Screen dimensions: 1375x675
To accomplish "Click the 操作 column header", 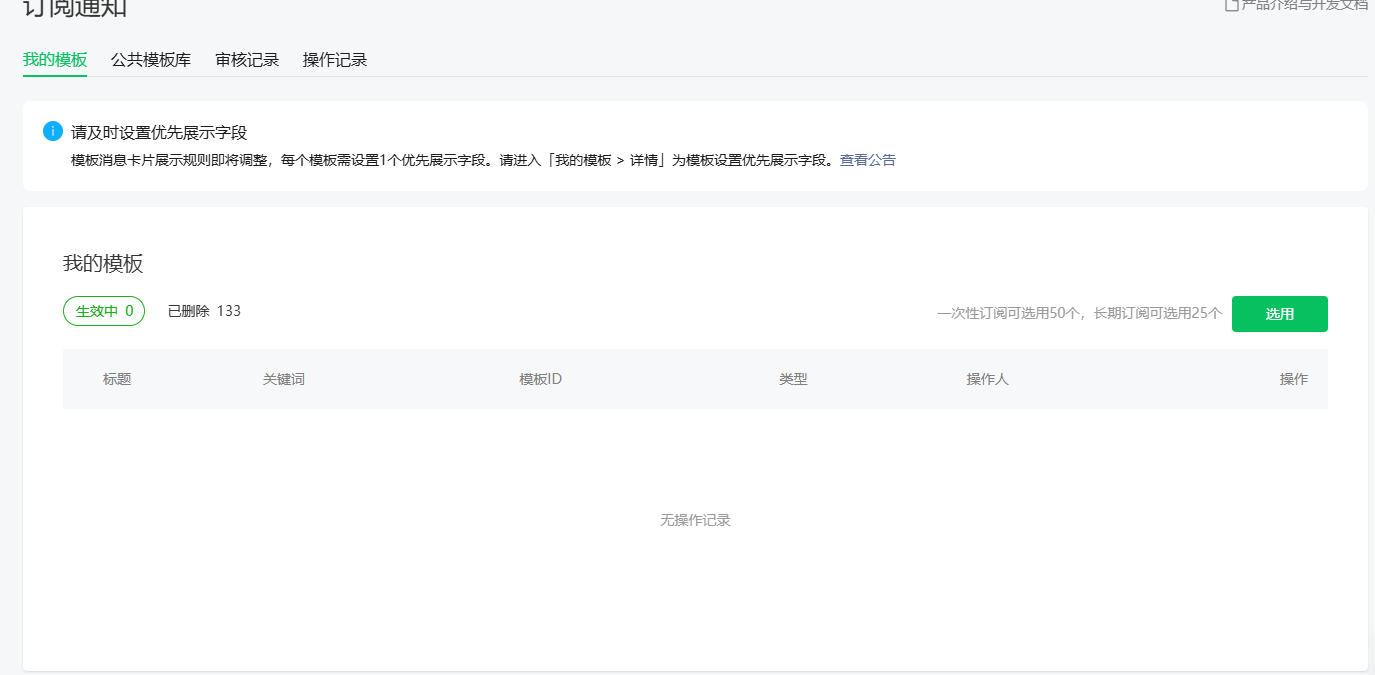I will click(x=1294, y=379).
